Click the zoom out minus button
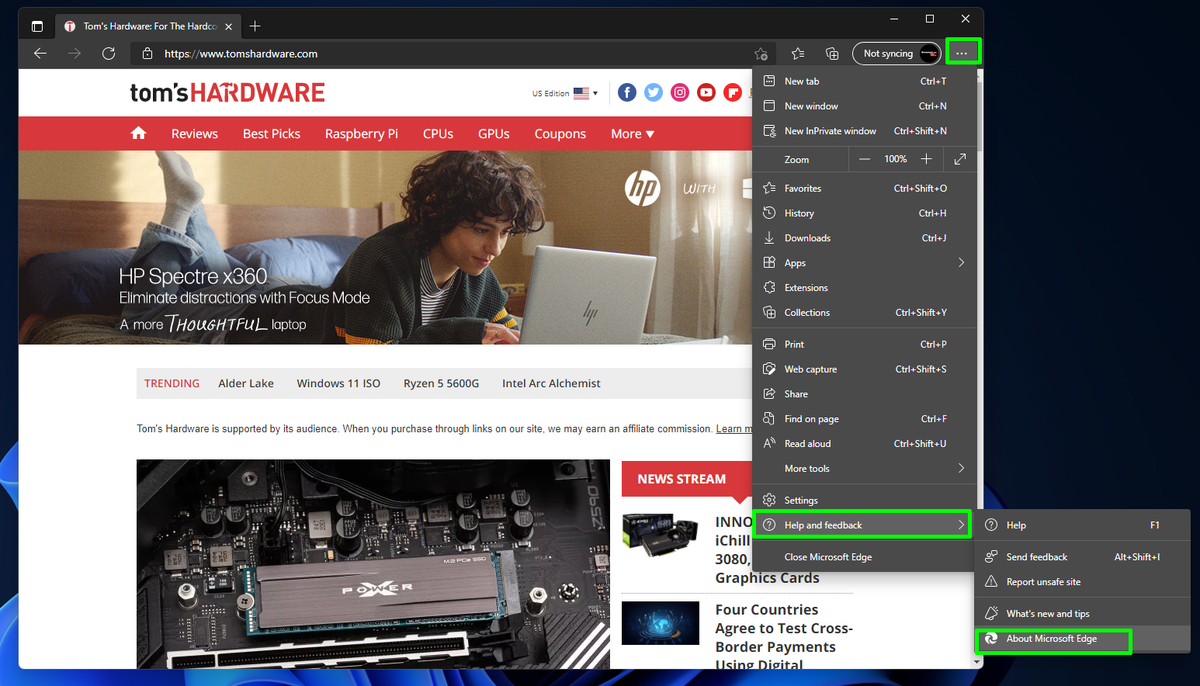The image size is (1200, 686). click(865, 159)
